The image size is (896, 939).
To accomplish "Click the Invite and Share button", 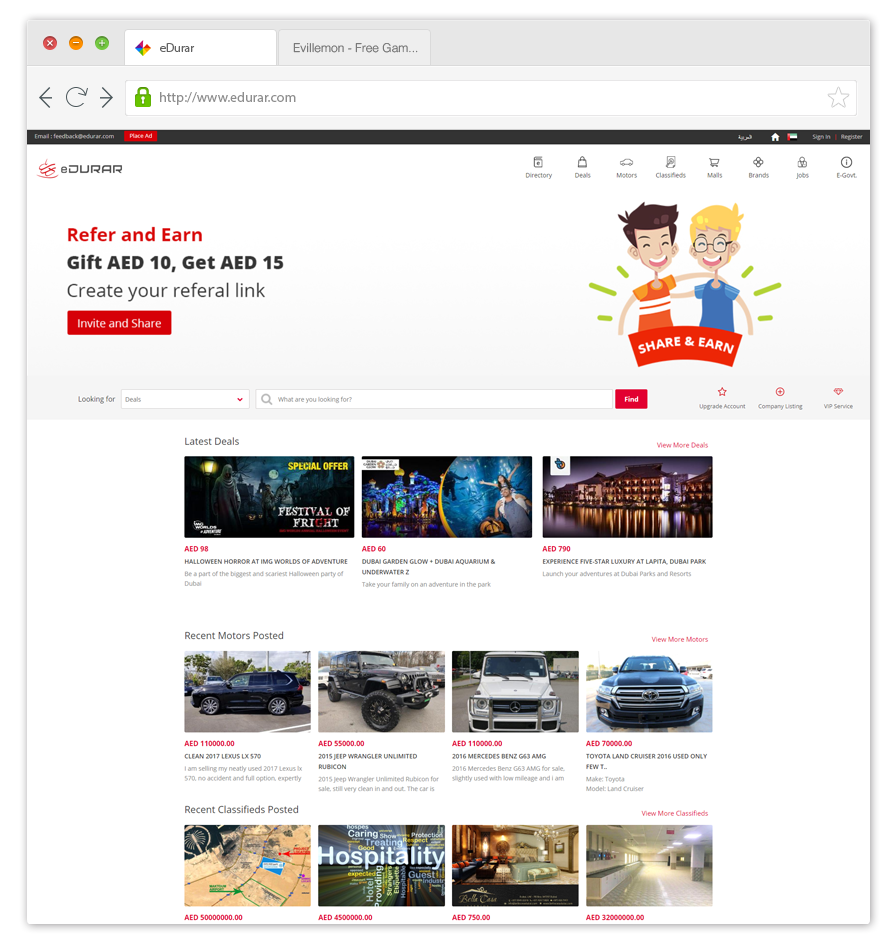I will click(x=119, y=323).
